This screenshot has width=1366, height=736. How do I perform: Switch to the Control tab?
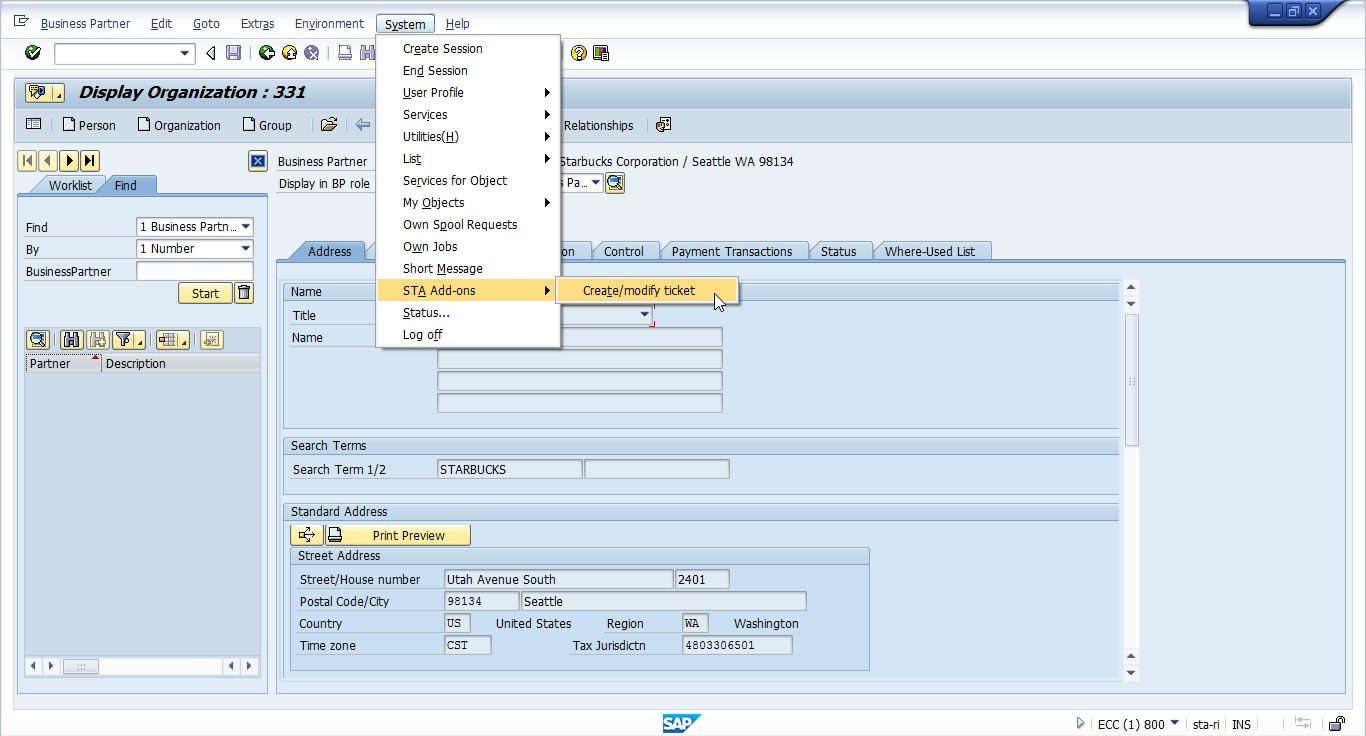[x=624, y=251]
